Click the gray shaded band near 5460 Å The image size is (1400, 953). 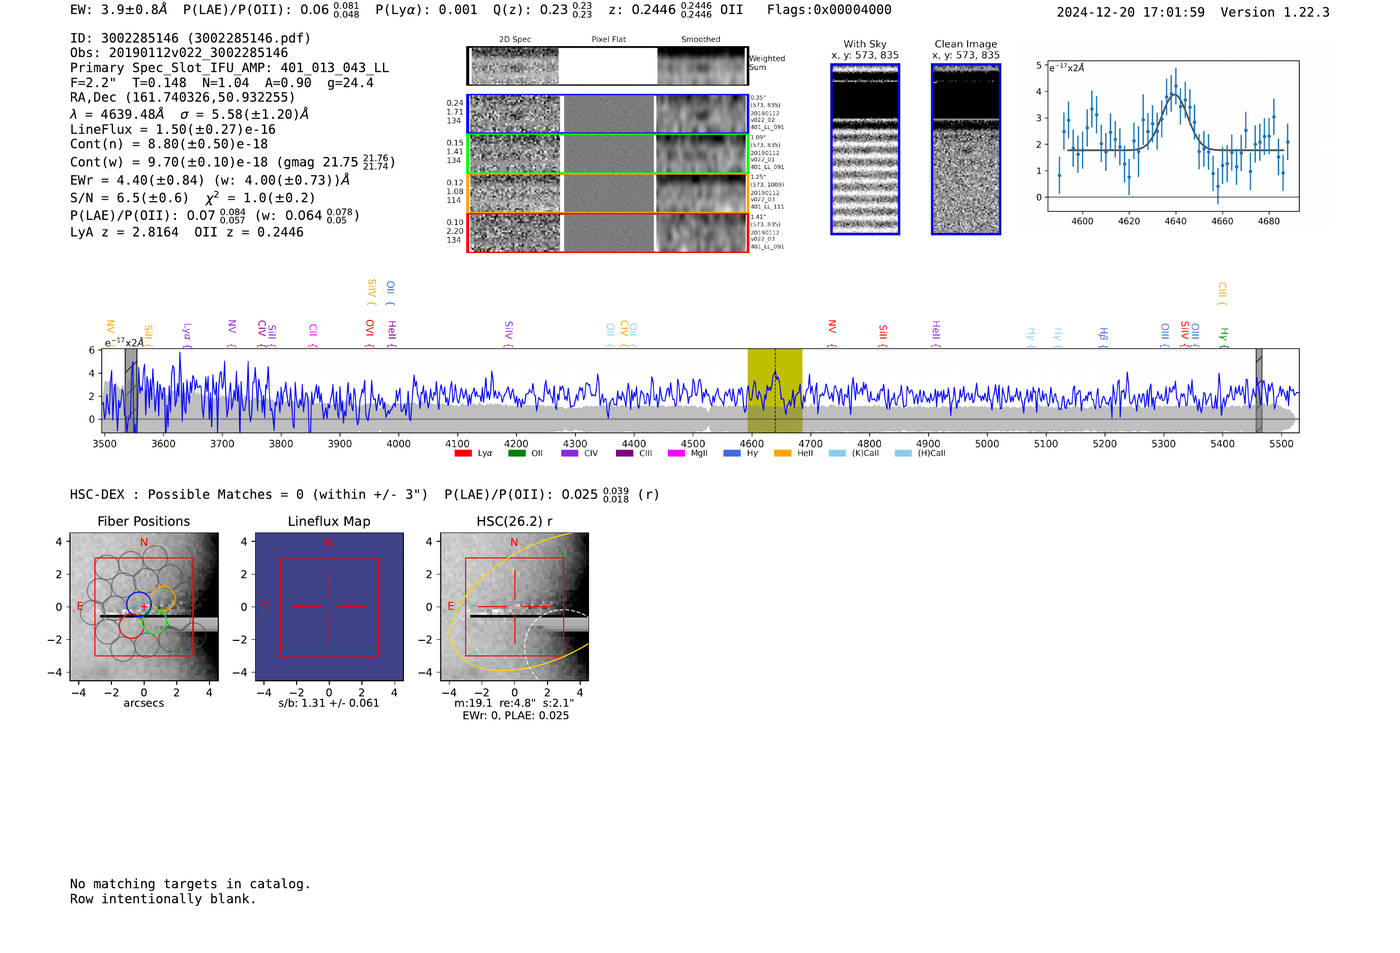pyautogui.click(x=1259, y=390)
